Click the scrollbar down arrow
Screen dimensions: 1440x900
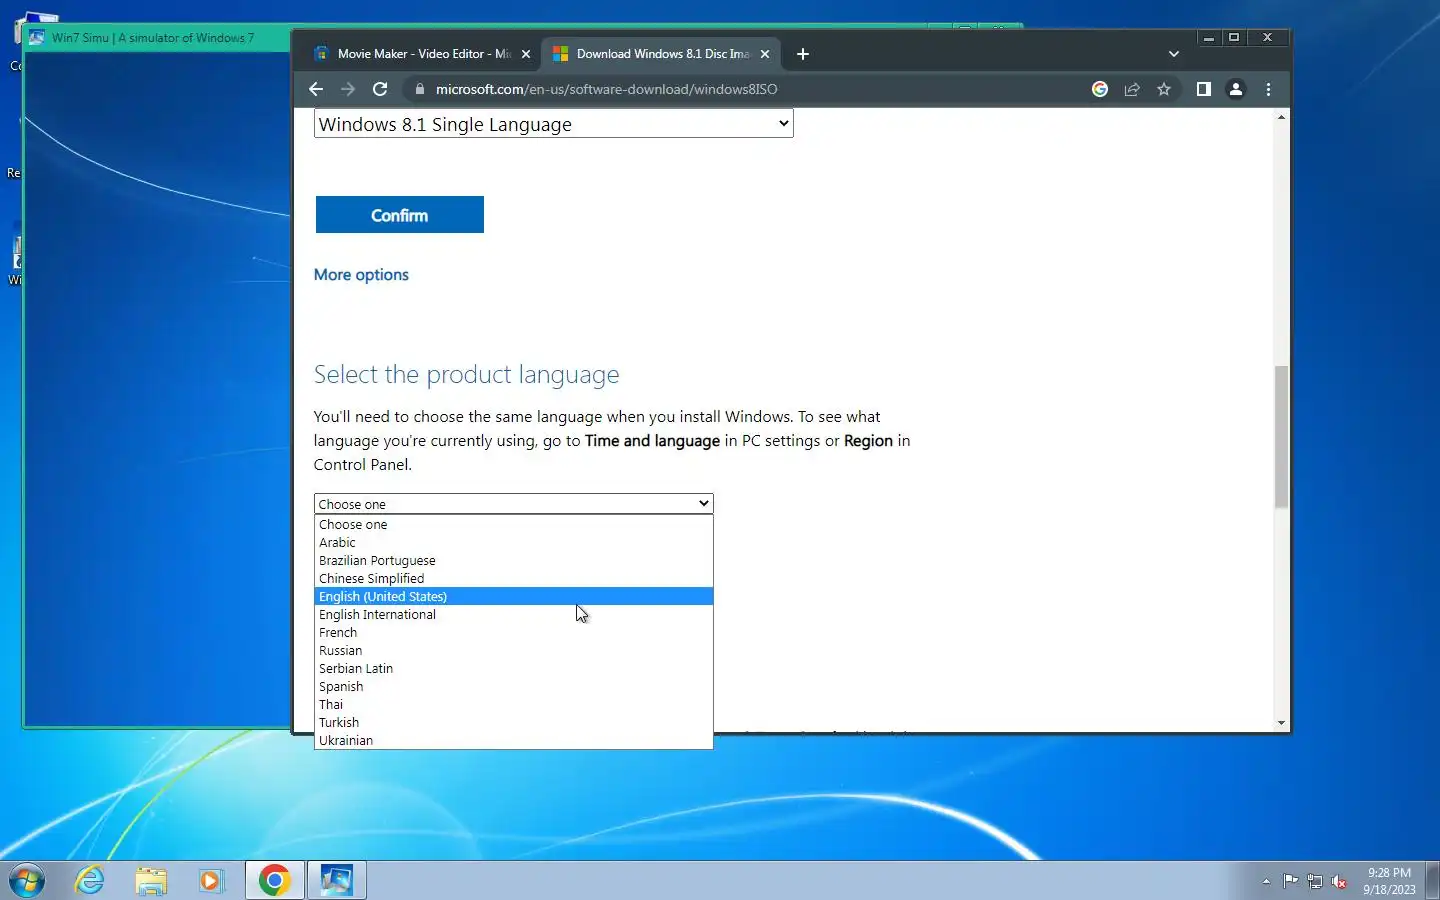point(1281,723)
